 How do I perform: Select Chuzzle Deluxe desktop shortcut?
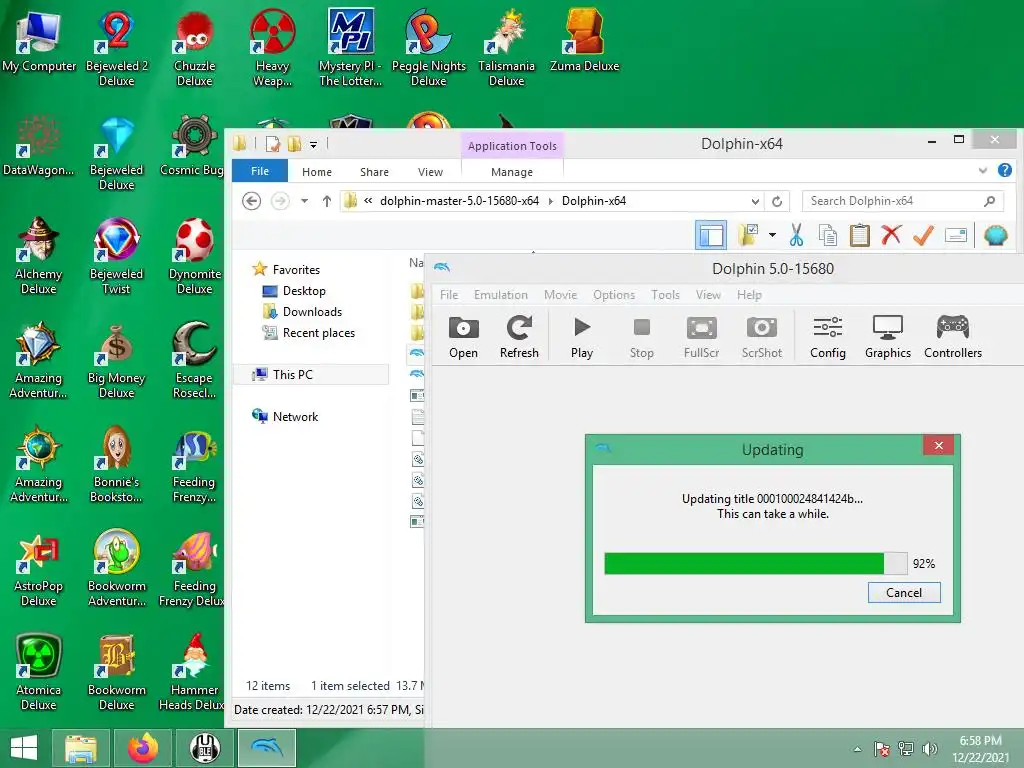(194, 47)
